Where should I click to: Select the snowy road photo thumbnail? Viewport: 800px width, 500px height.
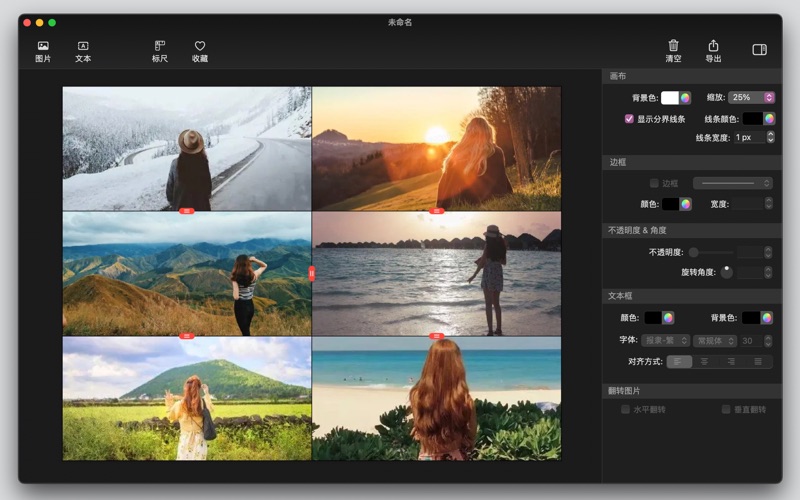pyautogui.click(x=187, y=148)
